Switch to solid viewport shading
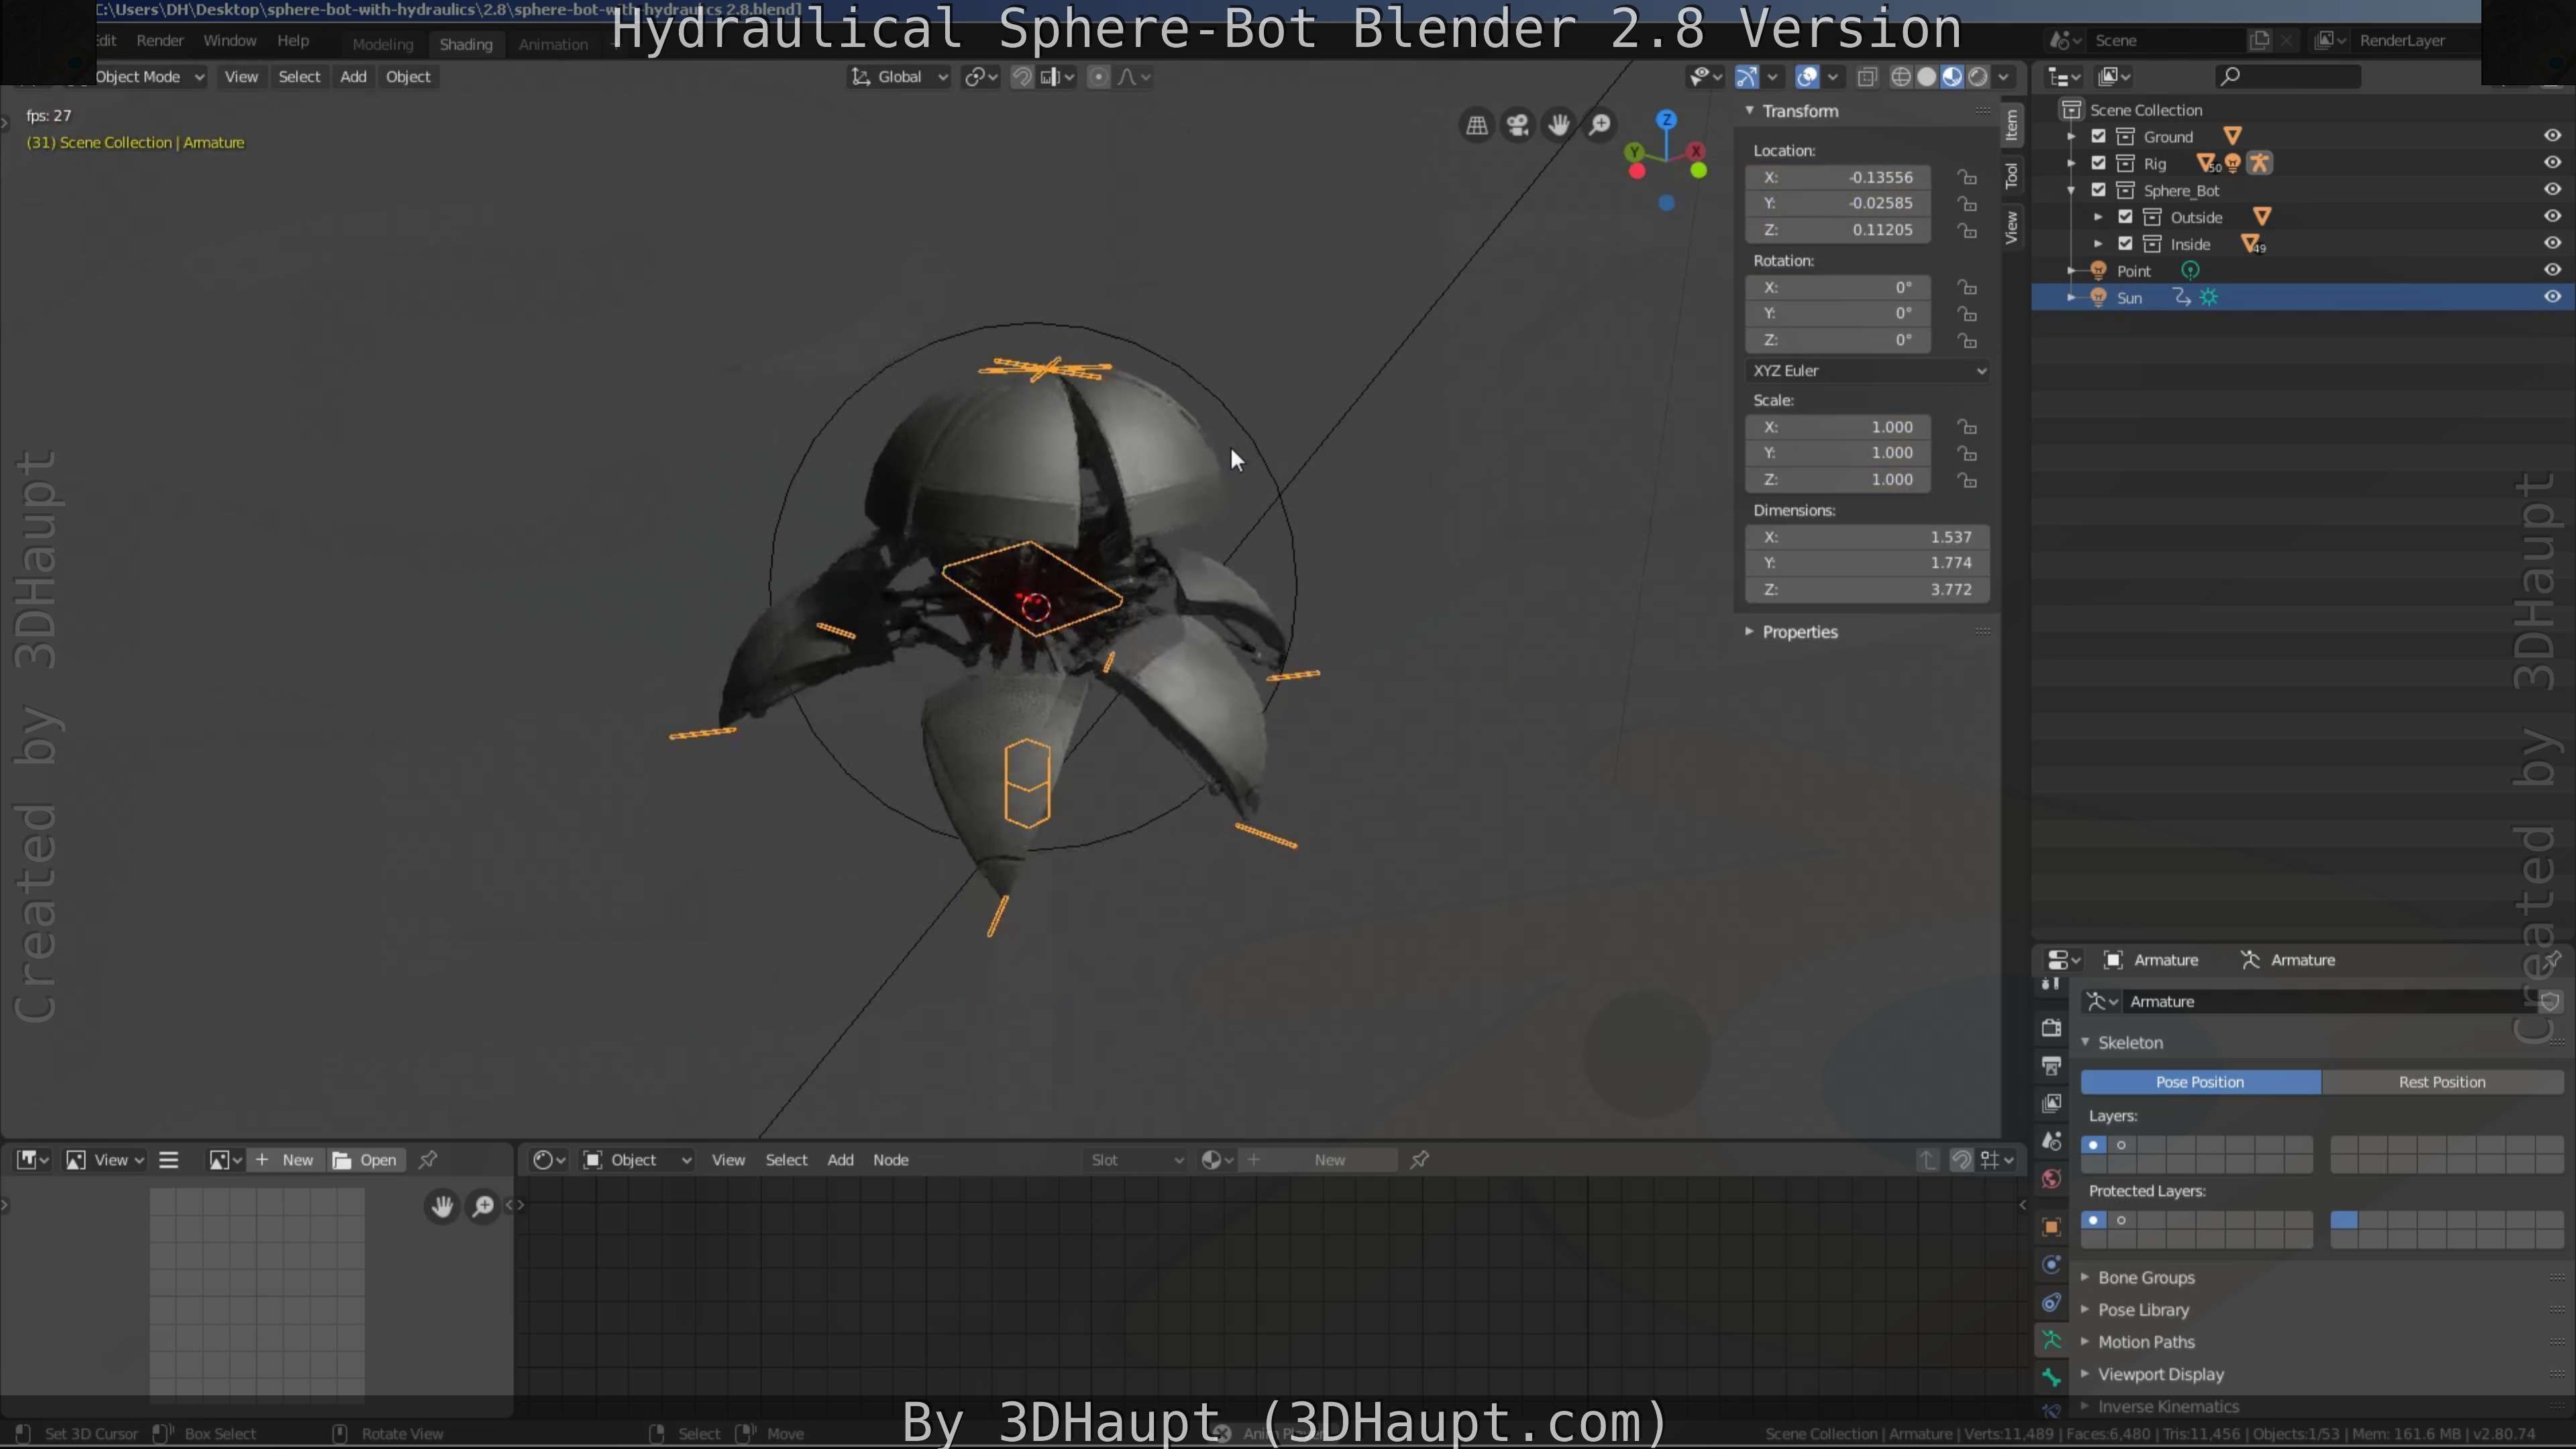The height and width of the screenshot is (1449, 2576). (1926, 77)
